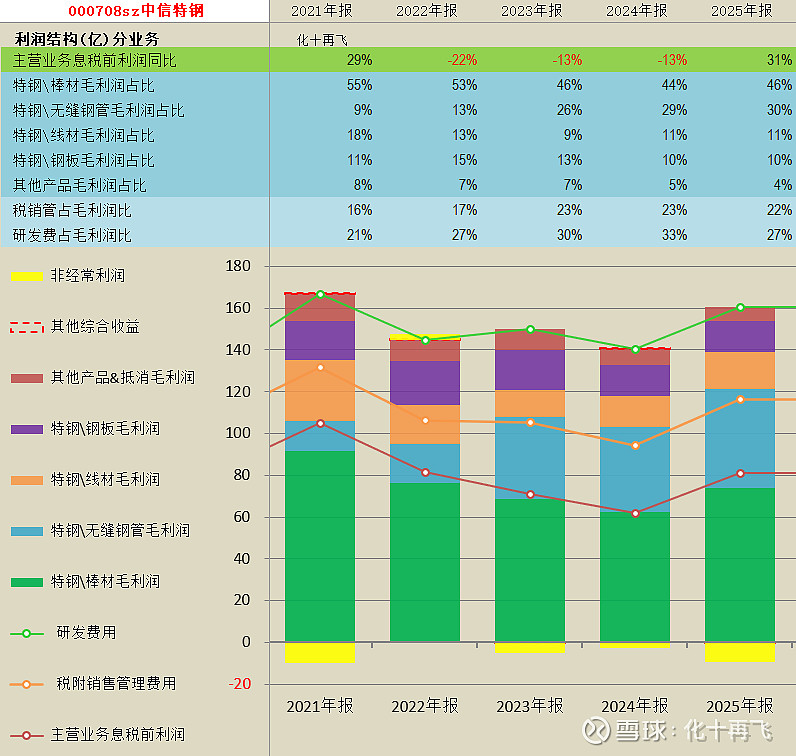Select the 2021年报 column header
This screenshot has height=756, width=796.
[x=321, y=11]
